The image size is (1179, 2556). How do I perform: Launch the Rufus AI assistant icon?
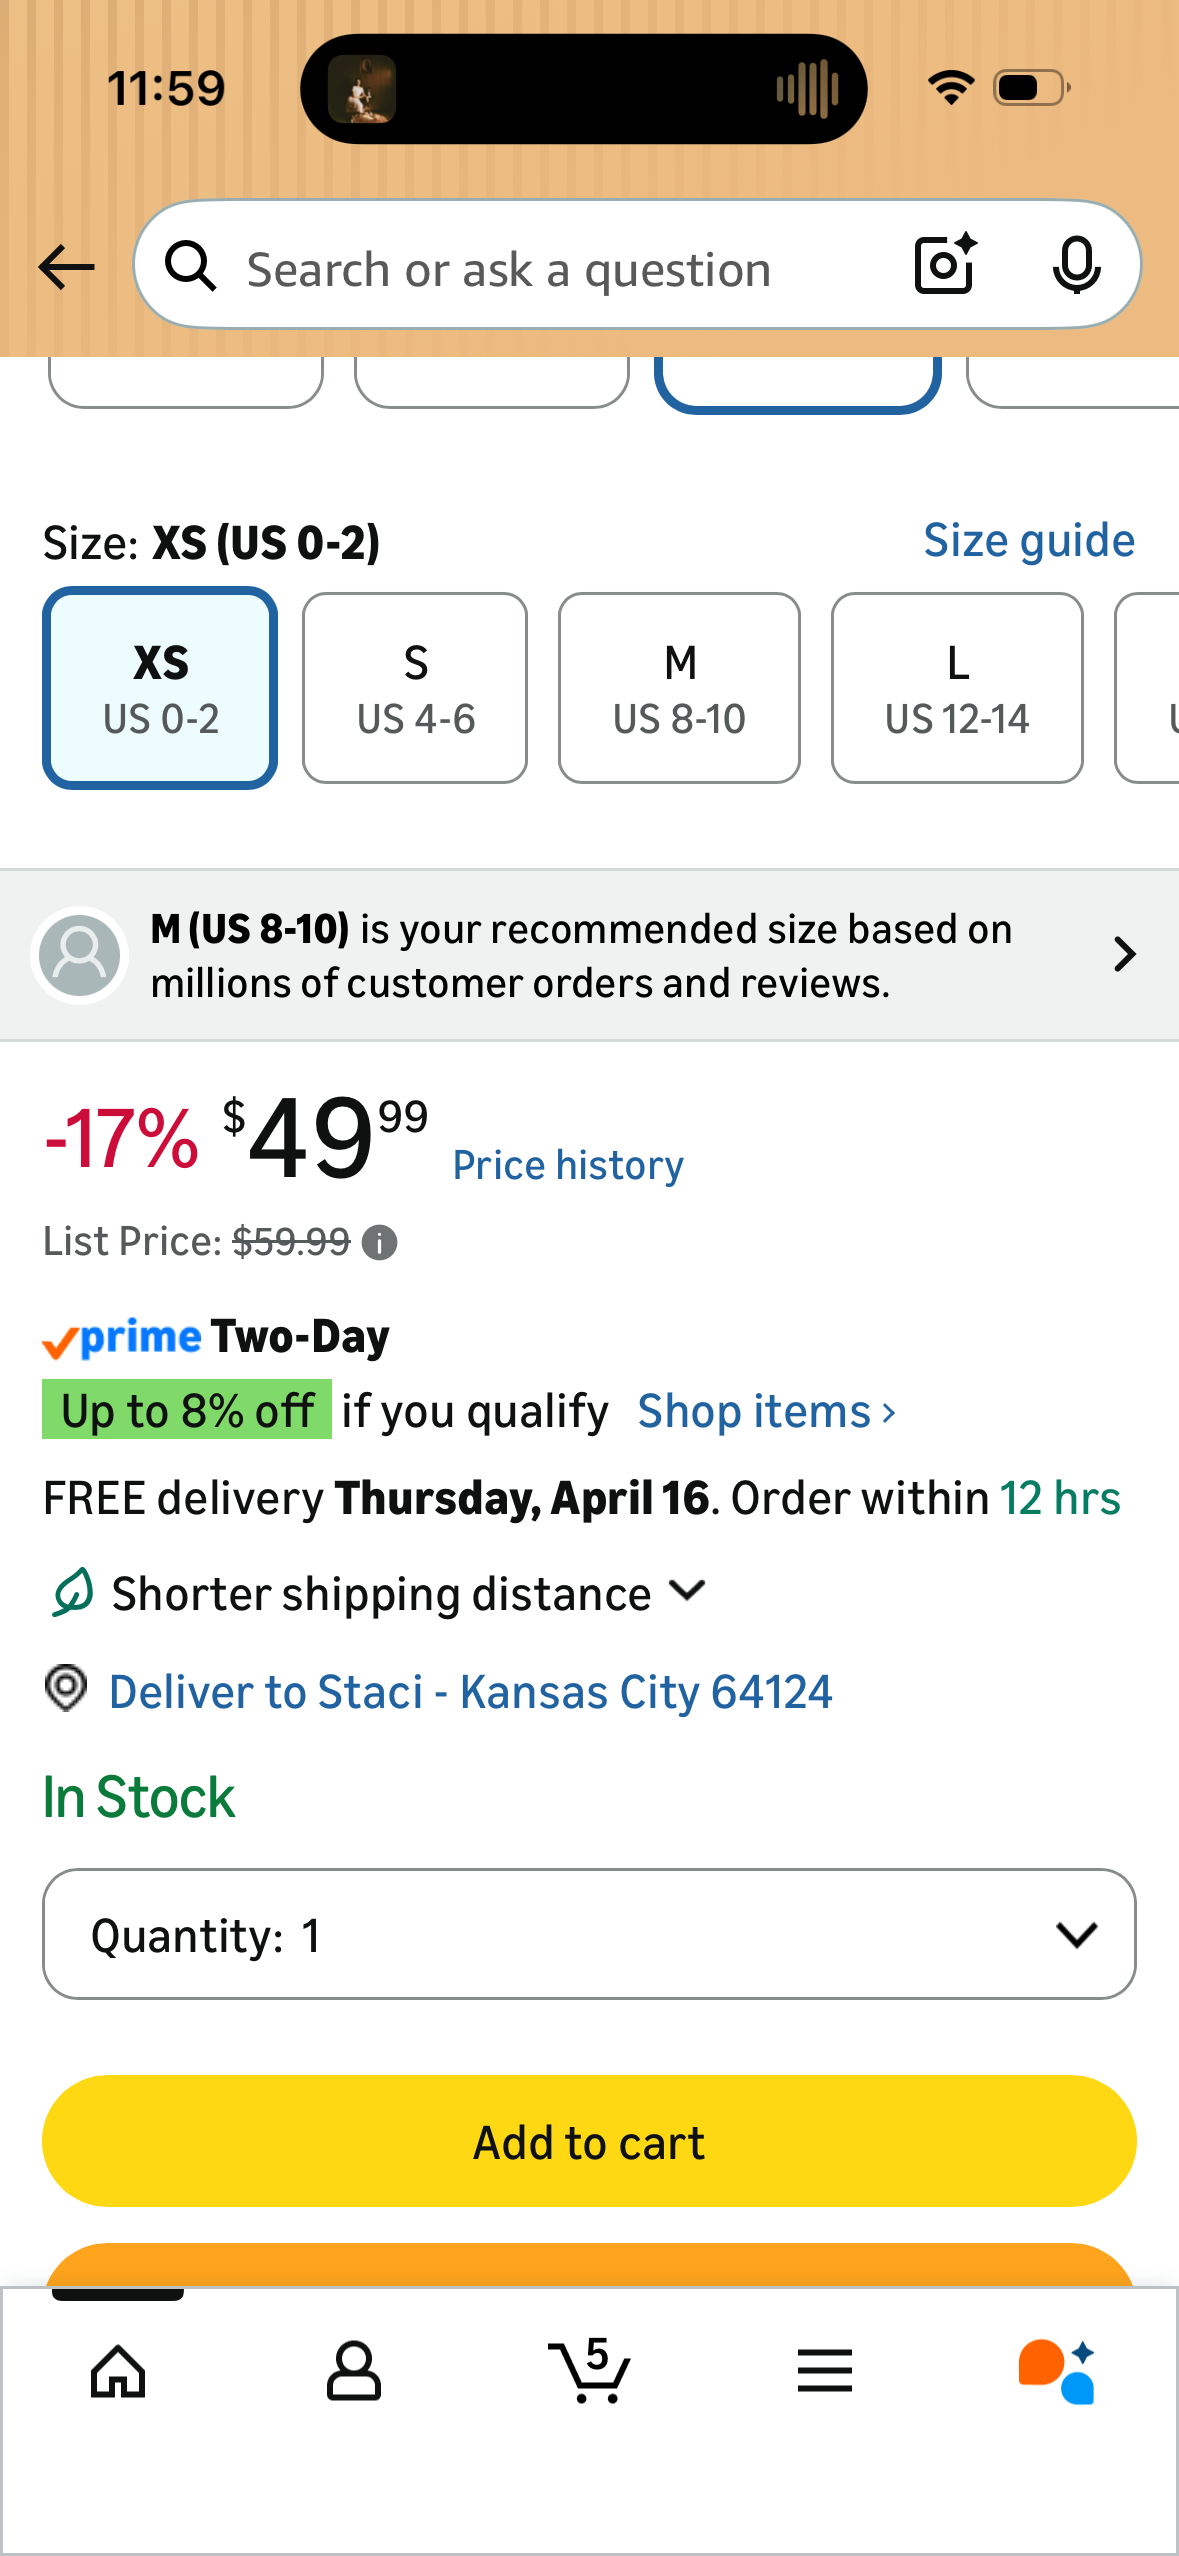coord(1058,2371)
